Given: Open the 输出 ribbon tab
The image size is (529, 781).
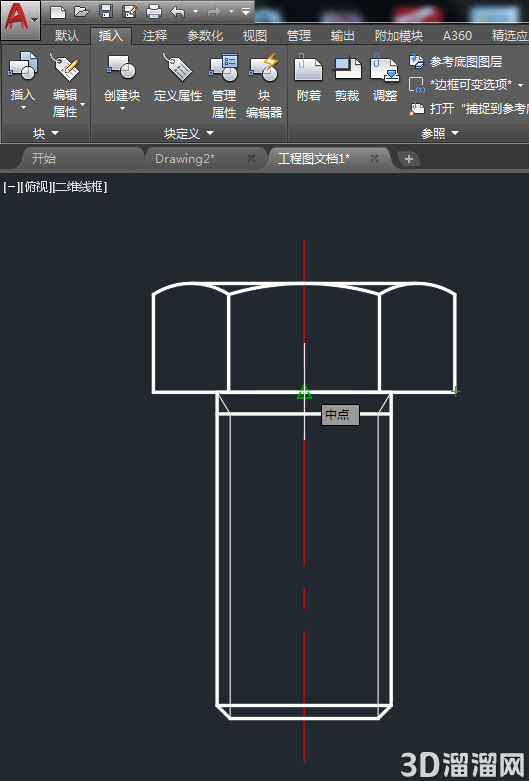Looking at the screenshot, I should pos(343,35).
